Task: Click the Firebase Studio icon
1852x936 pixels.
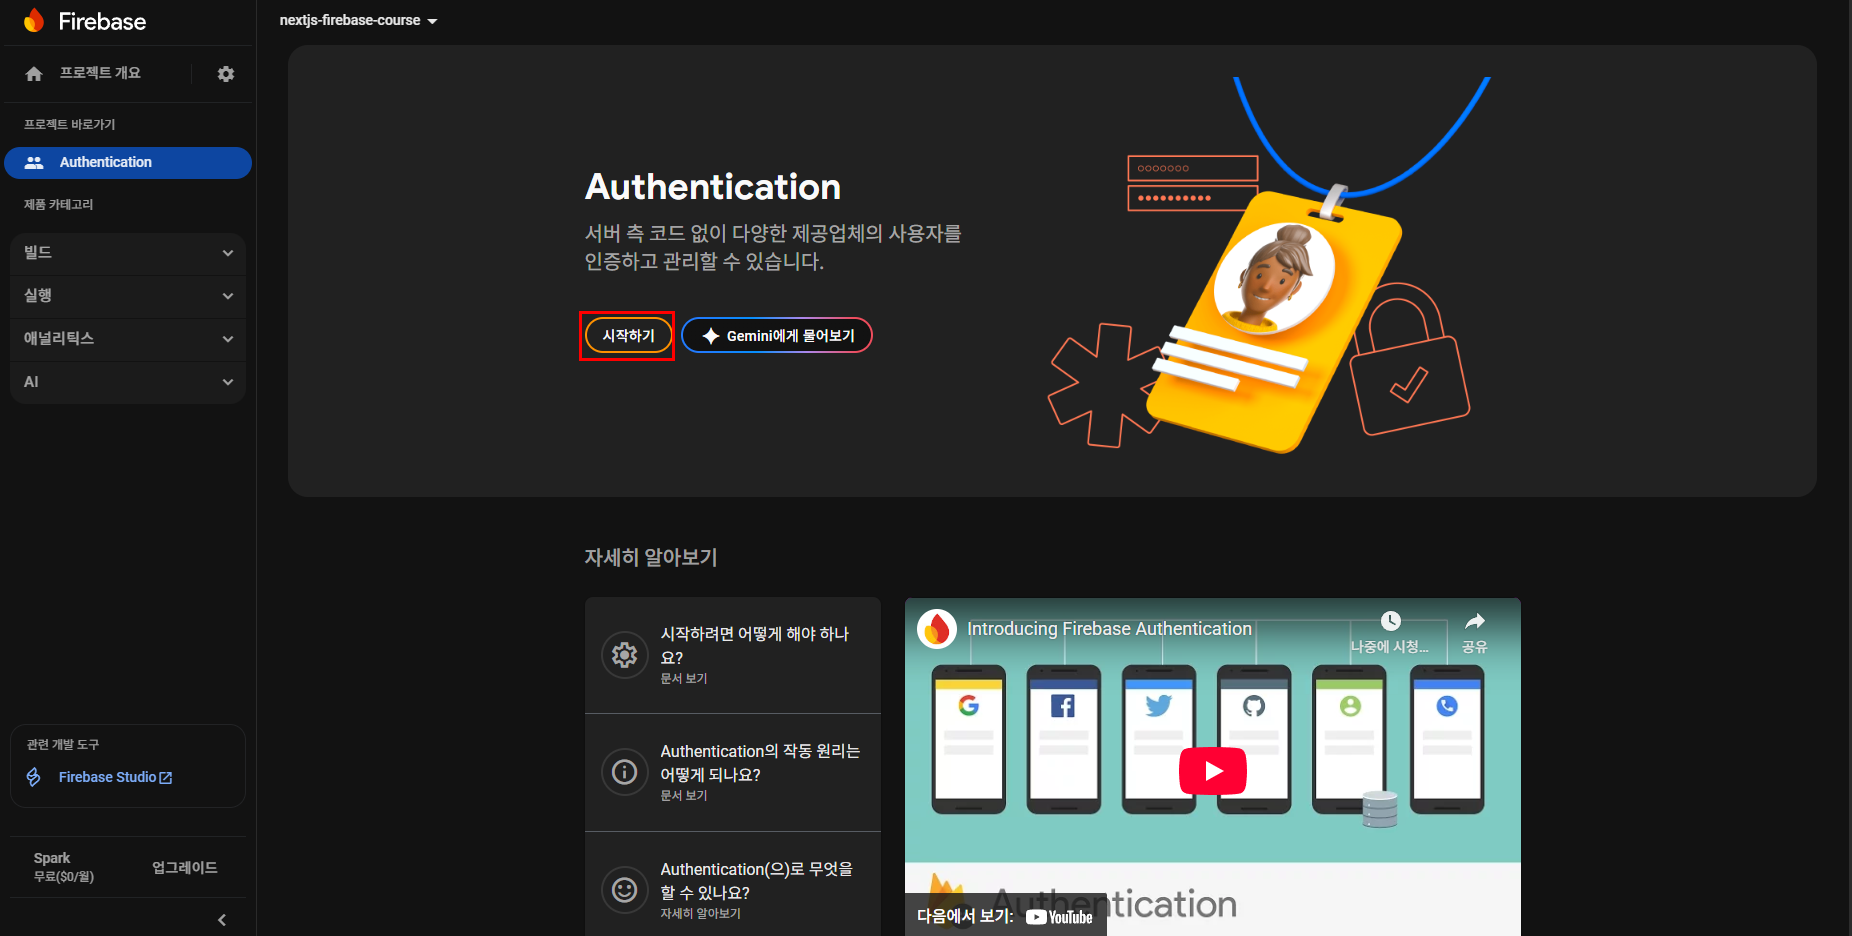Action: 34,777
